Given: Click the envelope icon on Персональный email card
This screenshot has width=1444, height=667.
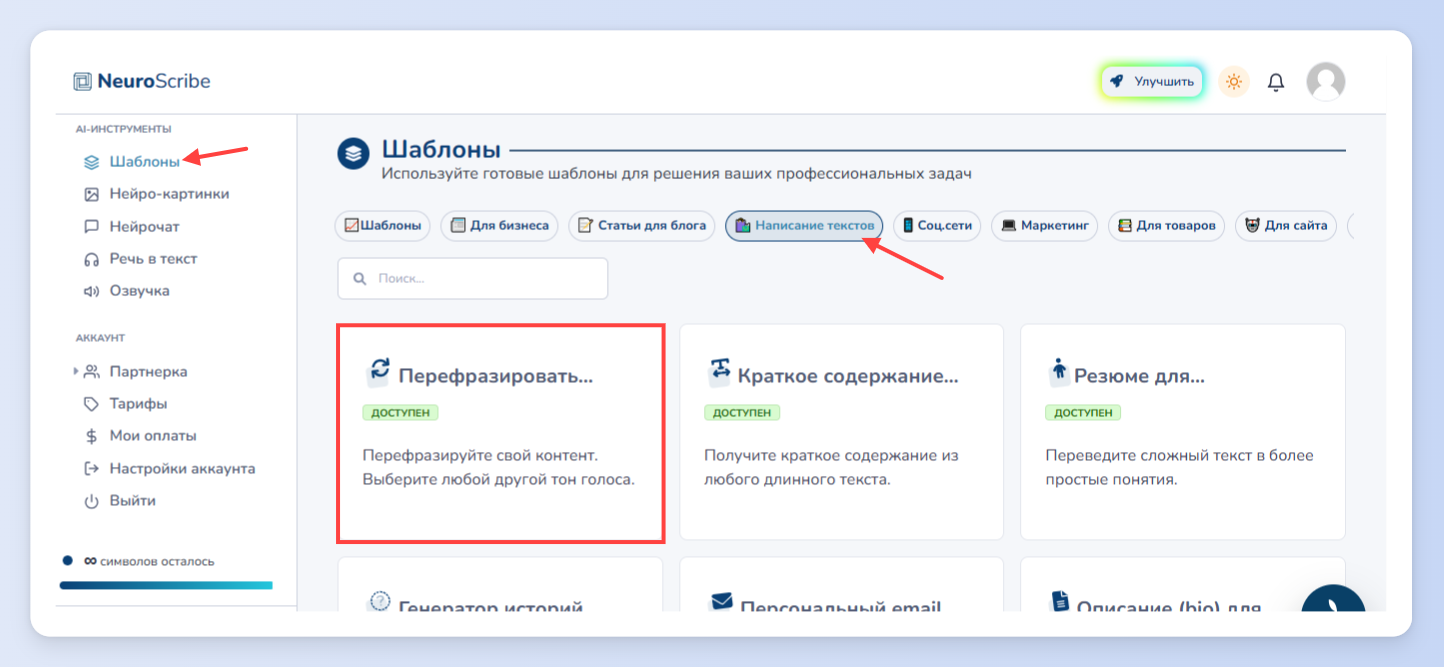Looking at the screenshot, I should click(x=721, y=601).
